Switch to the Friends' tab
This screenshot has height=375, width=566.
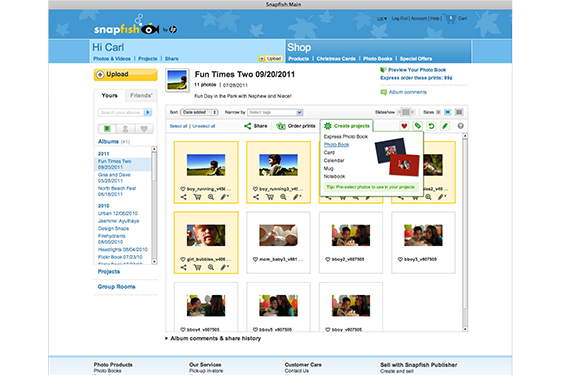(x=141, y=96)
